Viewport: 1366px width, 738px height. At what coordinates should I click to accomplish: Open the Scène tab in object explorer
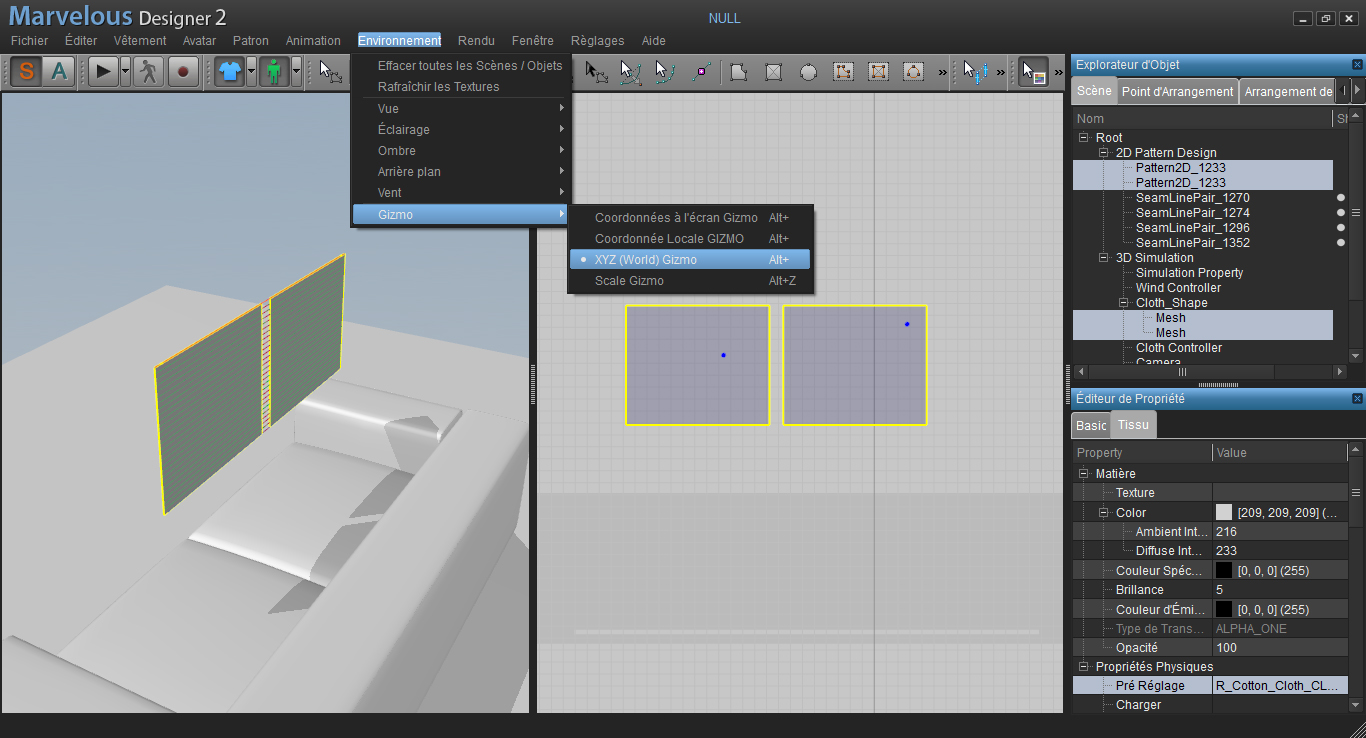[1094, 90]
